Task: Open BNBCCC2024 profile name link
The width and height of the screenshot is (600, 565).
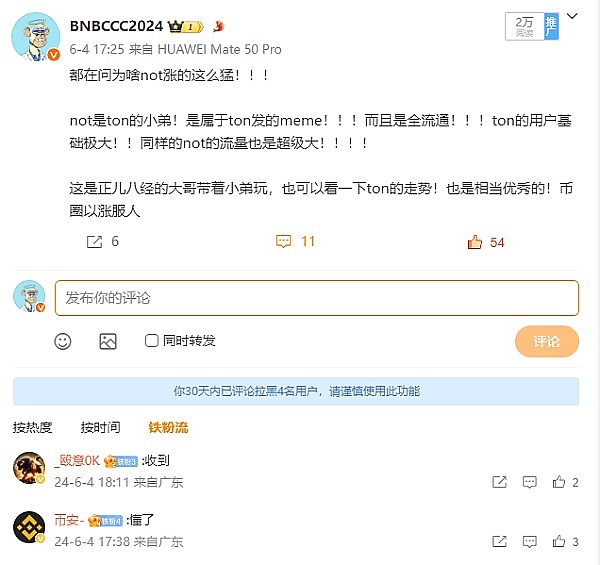Action: tap(116, 26)
